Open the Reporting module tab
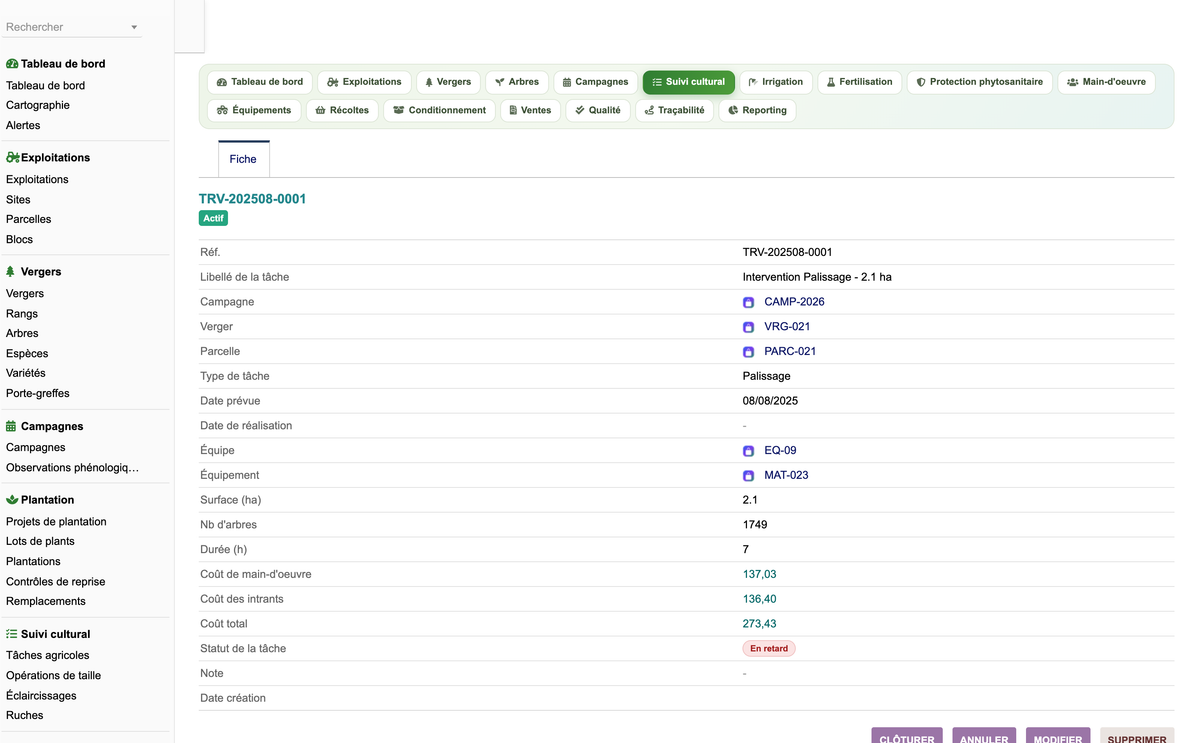 click(758, 110)
